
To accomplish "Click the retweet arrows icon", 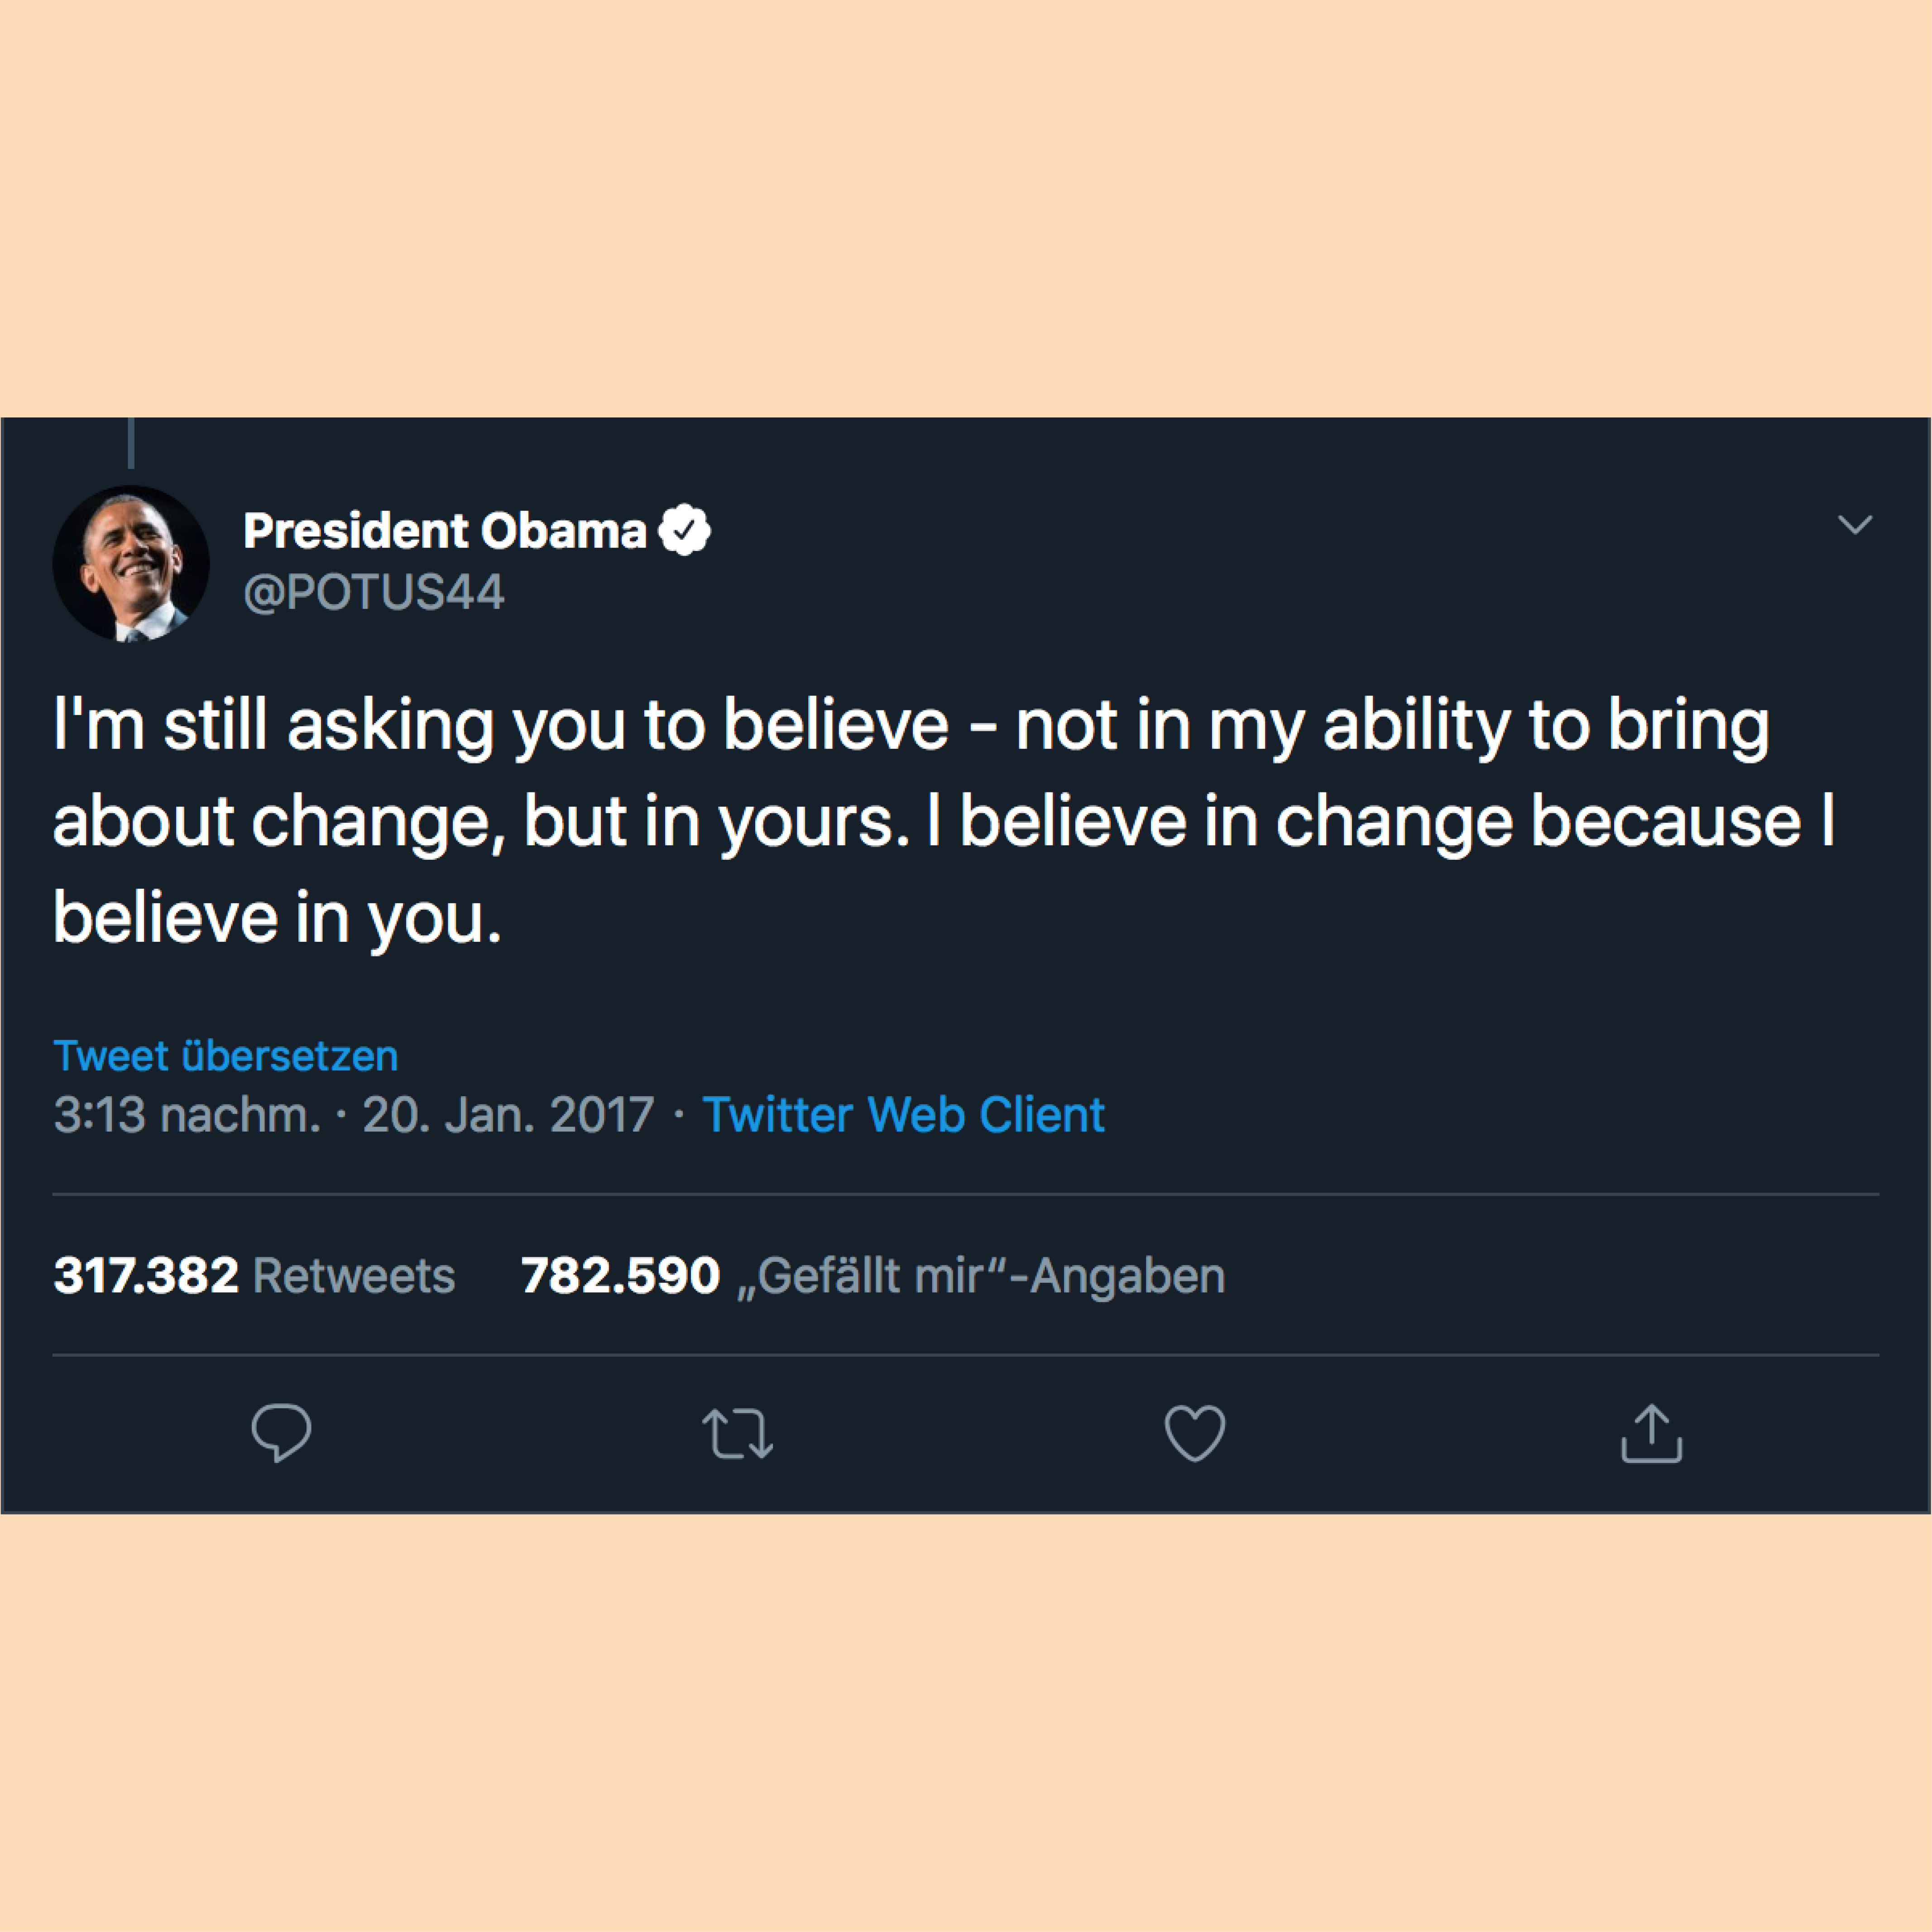I will coord(737,1434).
